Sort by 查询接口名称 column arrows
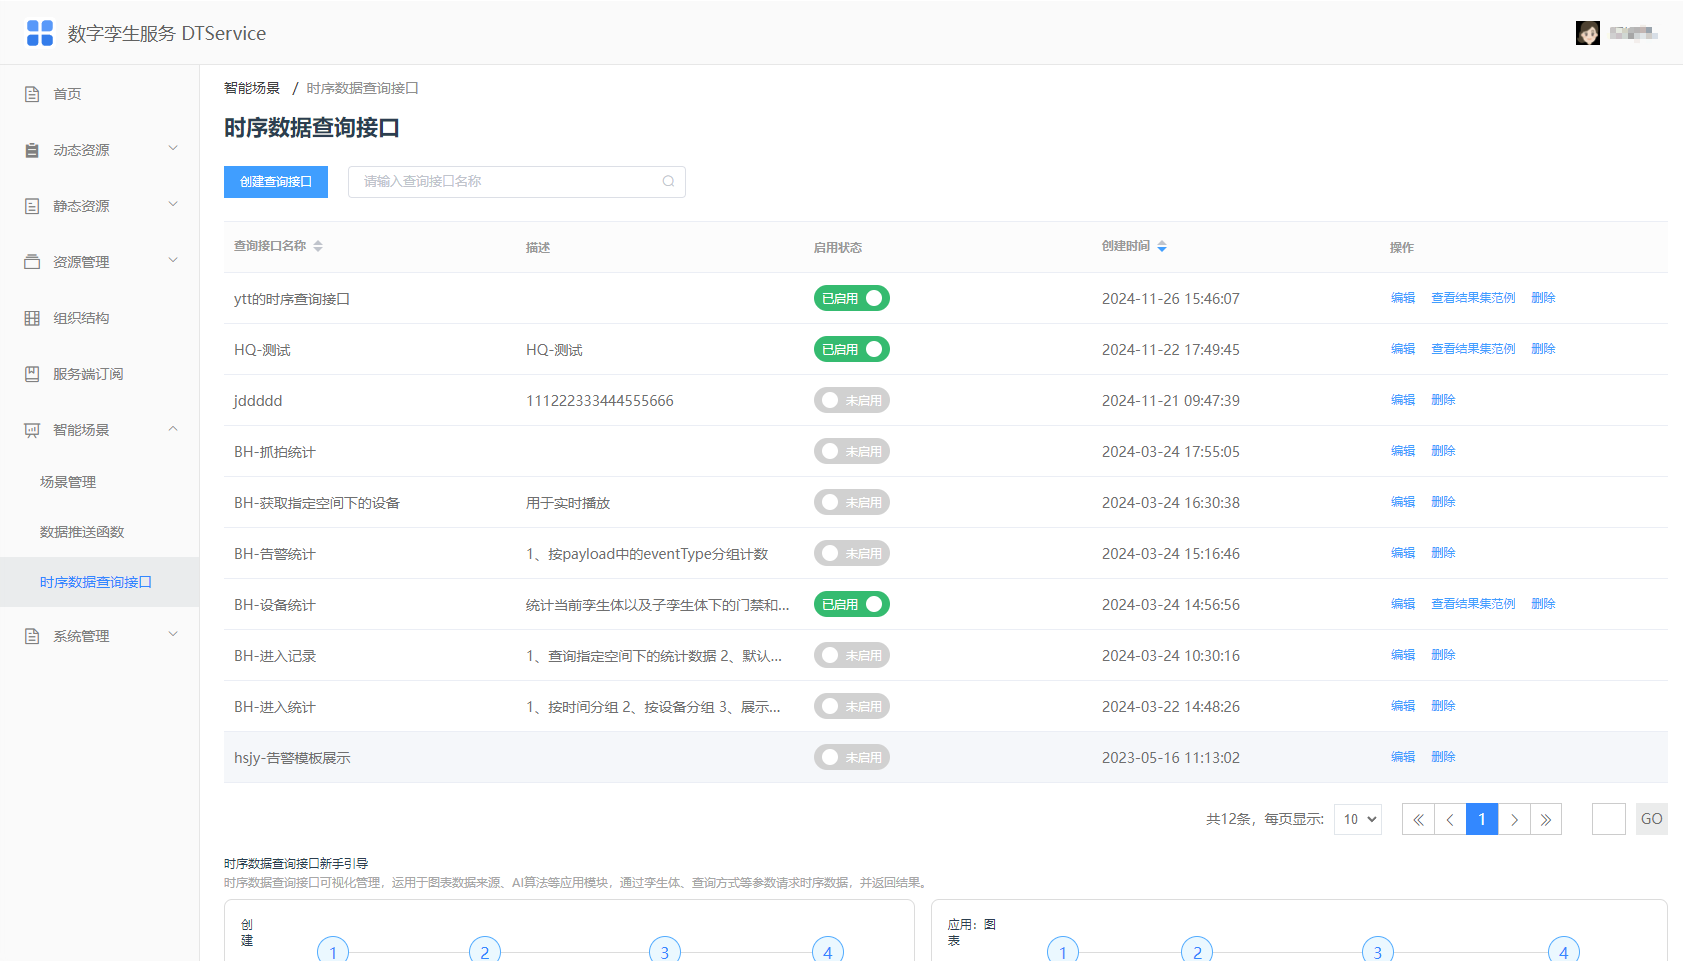Image resolution: width=1683 pixels, height=961 pixels. [318, 246]
